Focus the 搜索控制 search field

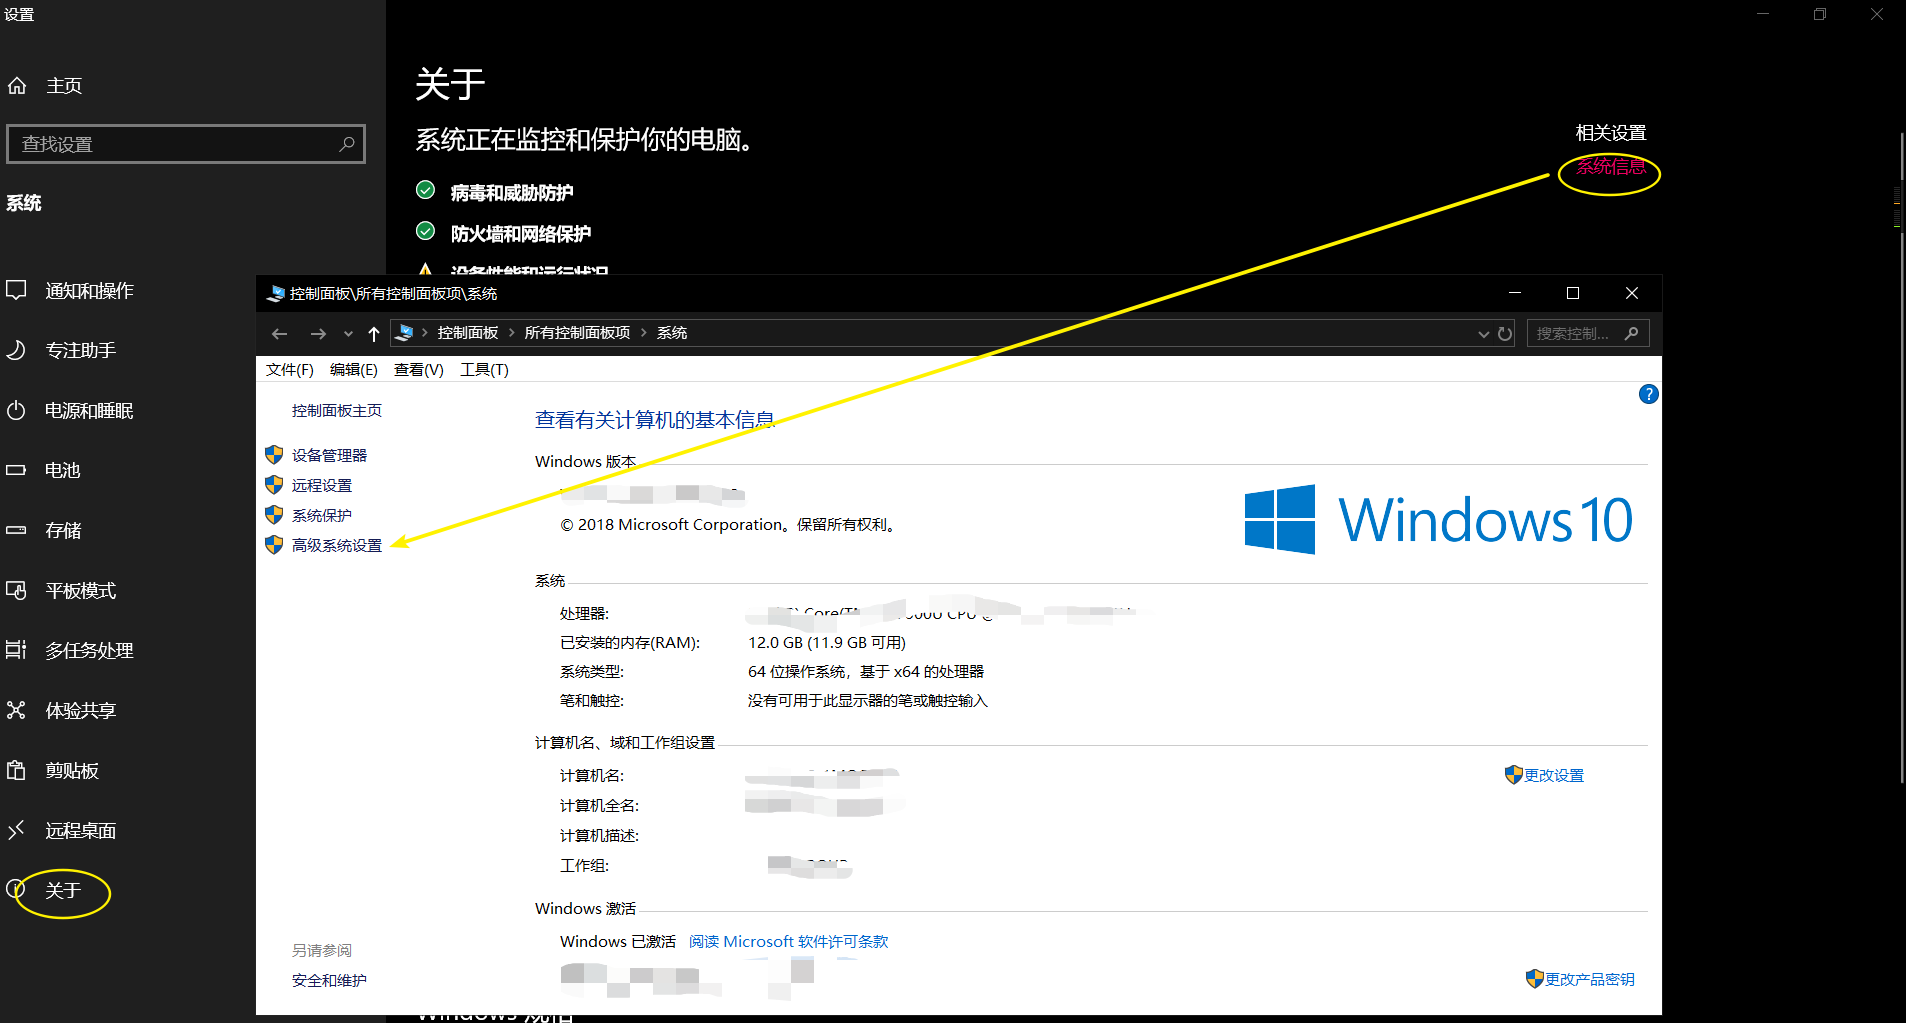[x=1588, y=333]
